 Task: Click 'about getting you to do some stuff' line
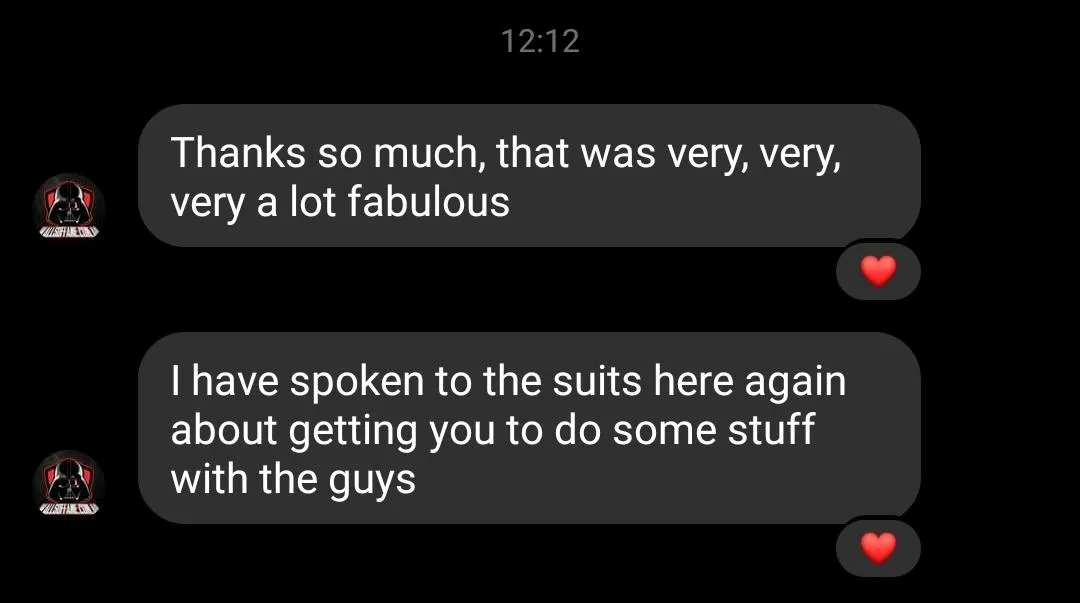pyautogui.click(x=492, y=431)
